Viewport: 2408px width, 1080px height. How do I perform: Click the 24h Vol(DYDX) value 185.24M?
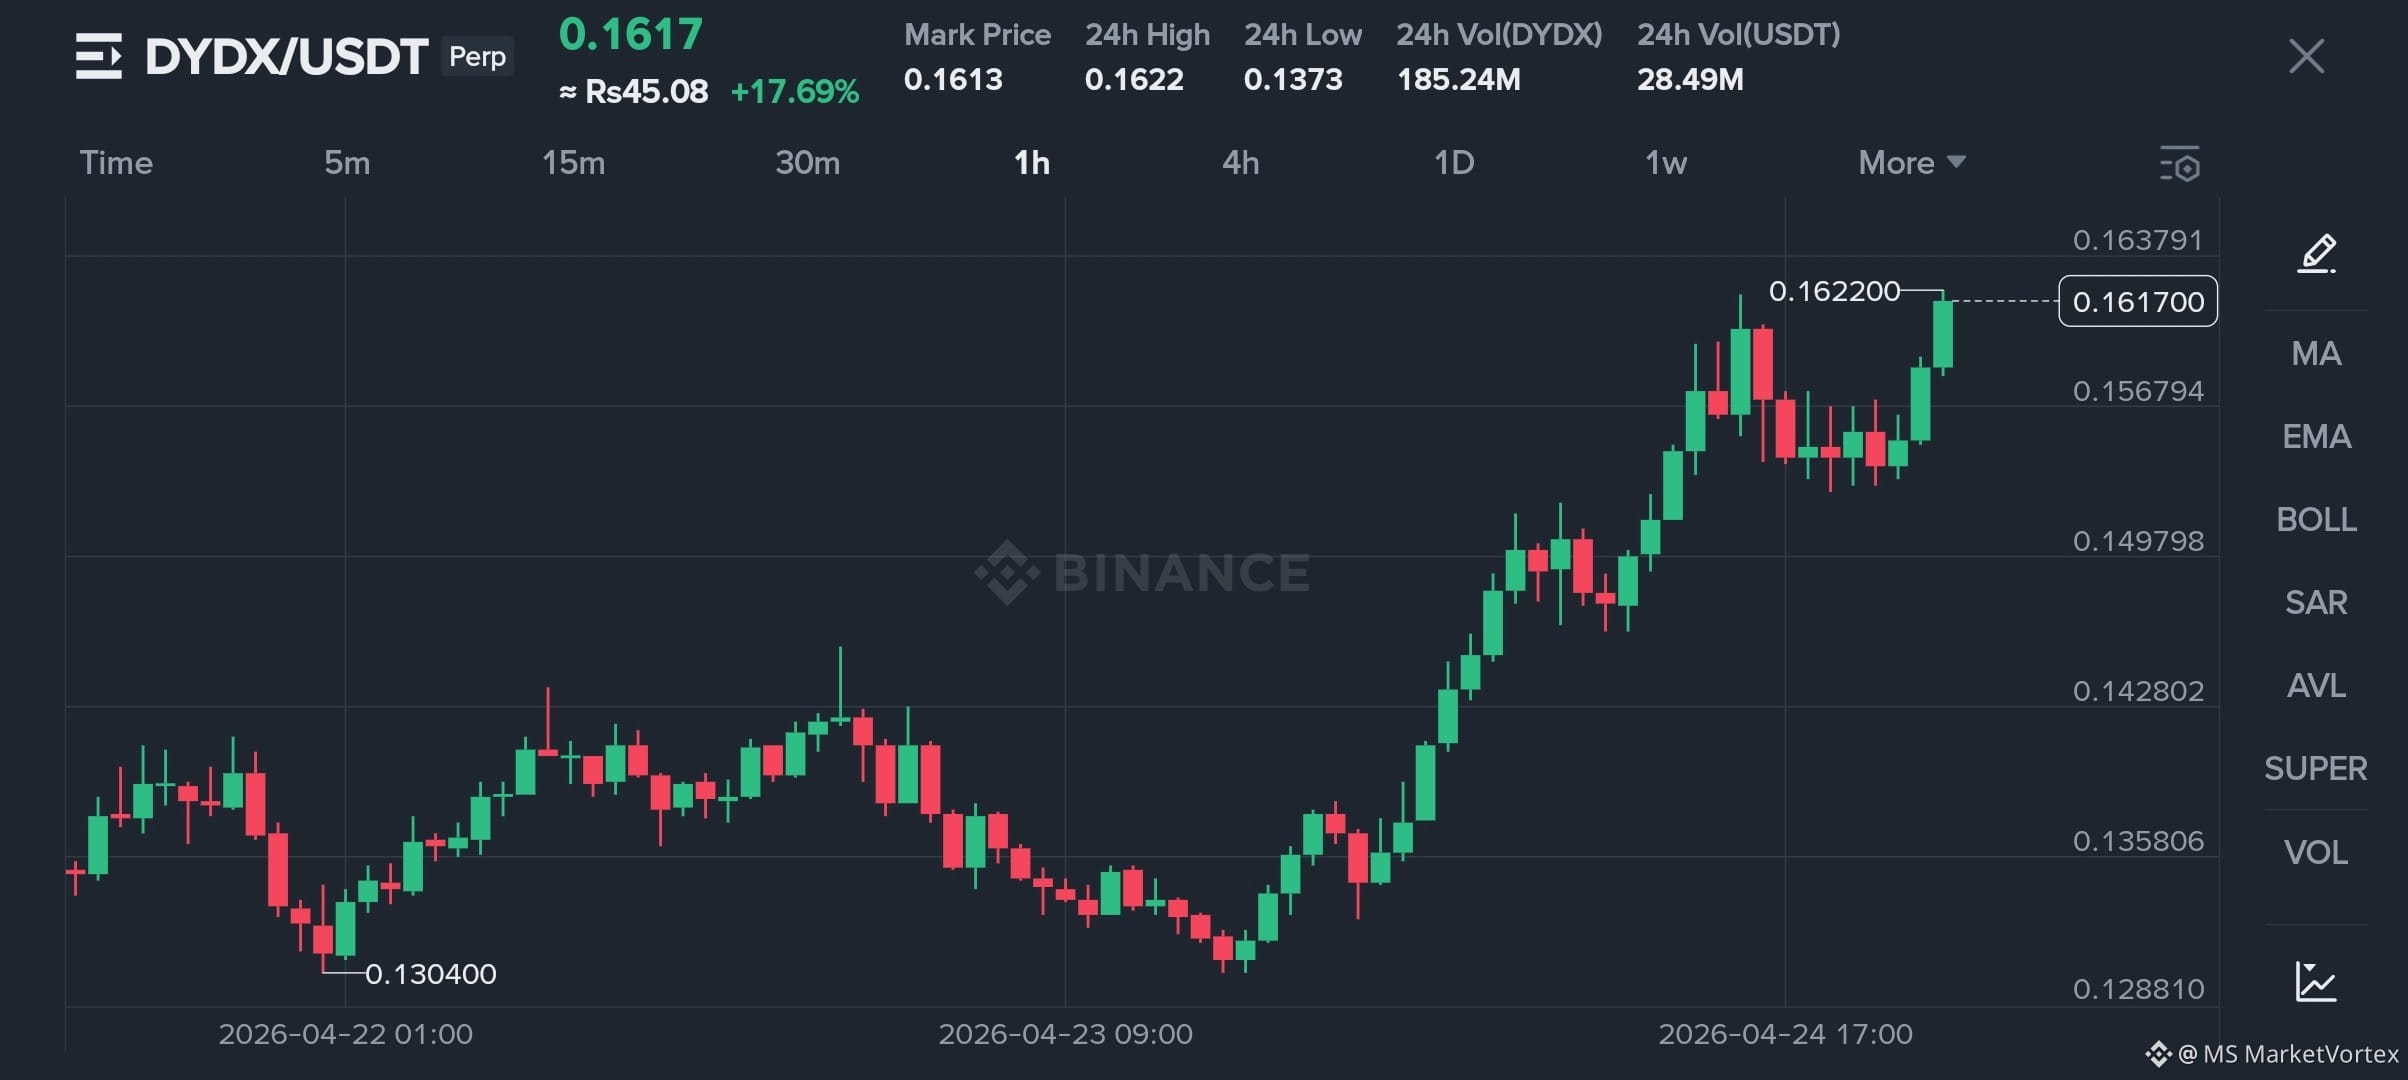pos(1459,79)
